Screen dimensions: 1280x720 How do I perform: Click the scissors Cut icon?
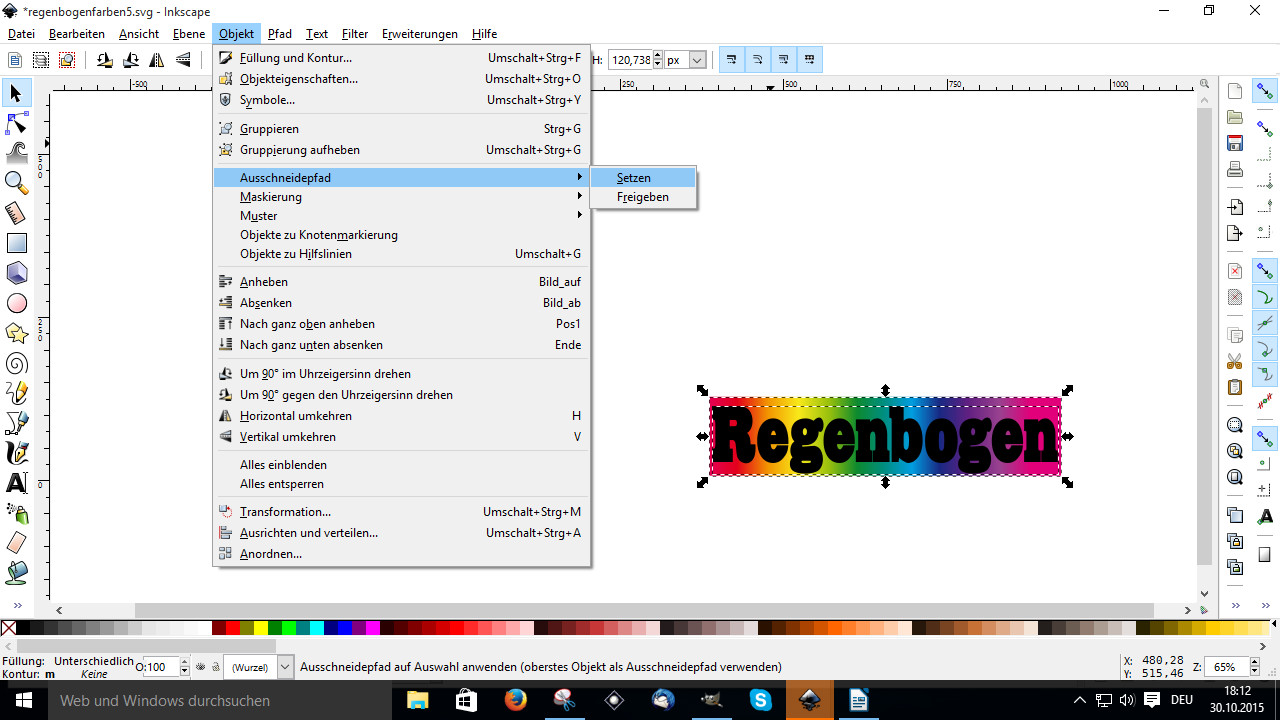click(x=1235, y=361)
